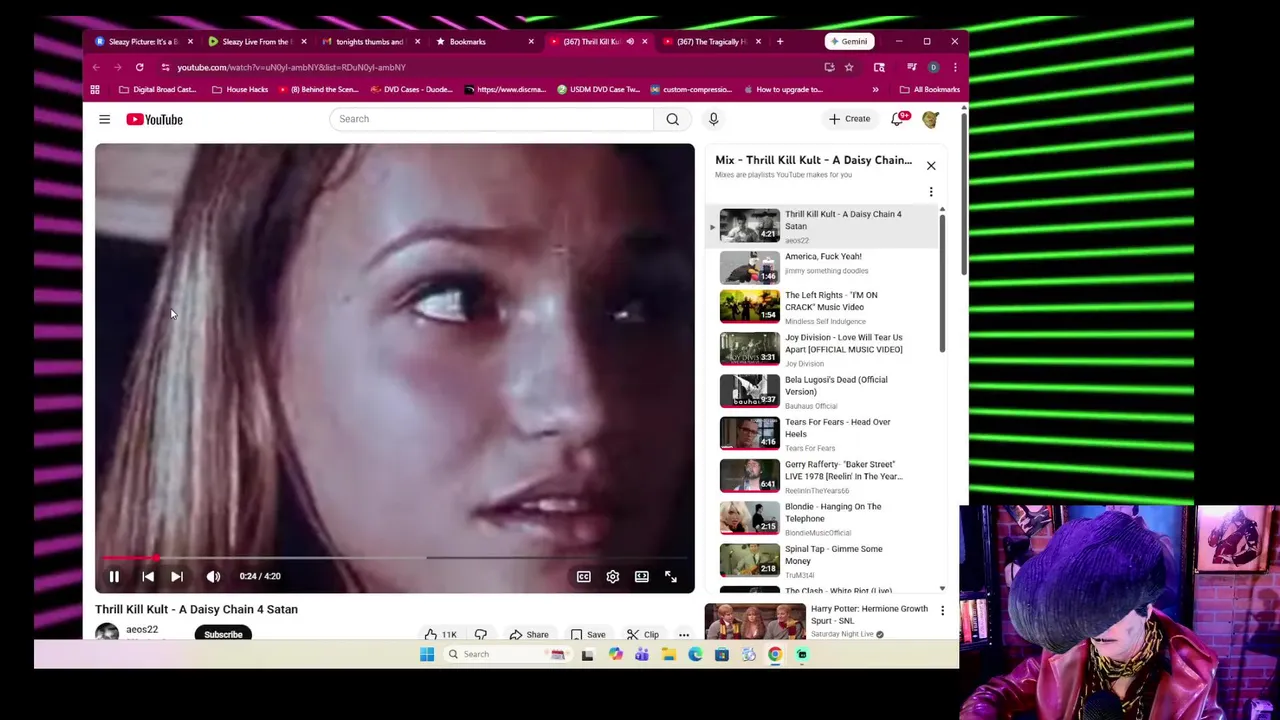Image resolution: width=1280 pixels, height=720 pixels.
Task: Switch to the Bookmarks tab
Action: pyautogui.click(x=484, y=42)
